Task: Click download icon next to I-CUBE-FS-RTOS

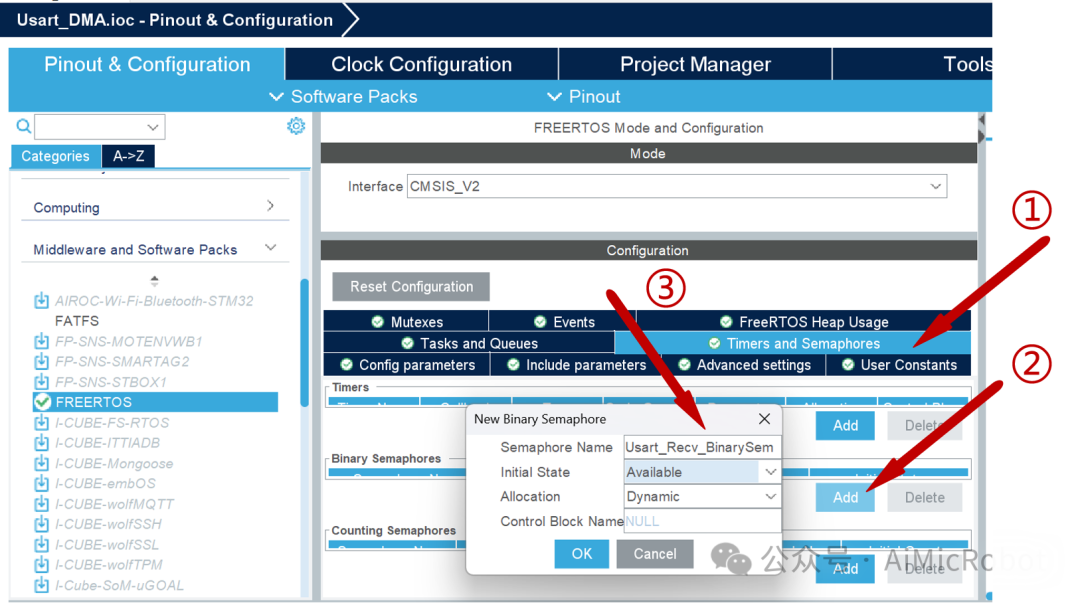Action: pos(42,422)
